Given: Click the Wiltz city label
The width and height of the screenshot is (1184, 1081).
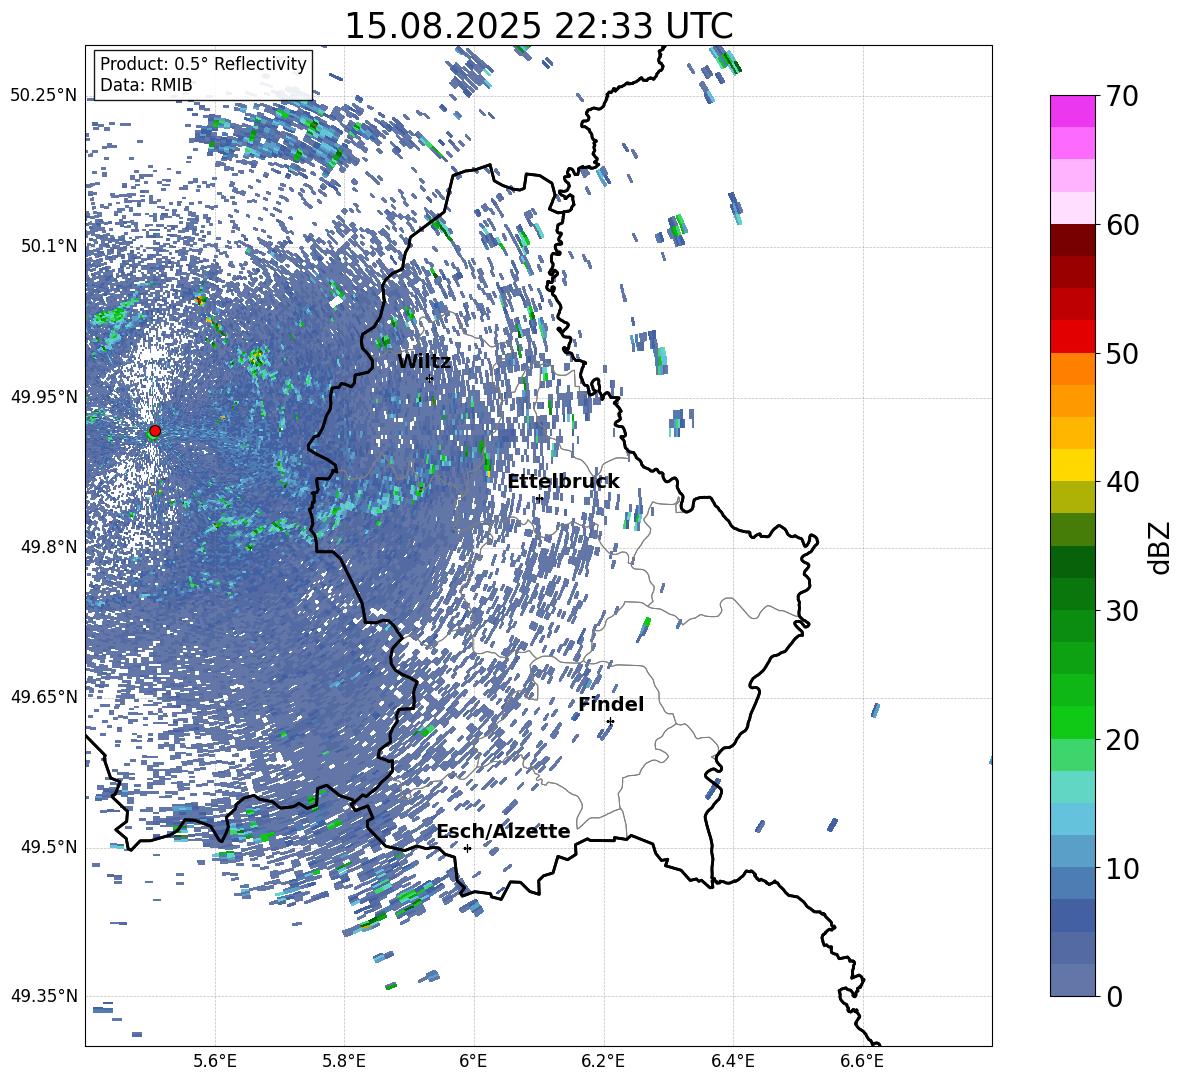Looking at the screenshot, I should point(424,362).
